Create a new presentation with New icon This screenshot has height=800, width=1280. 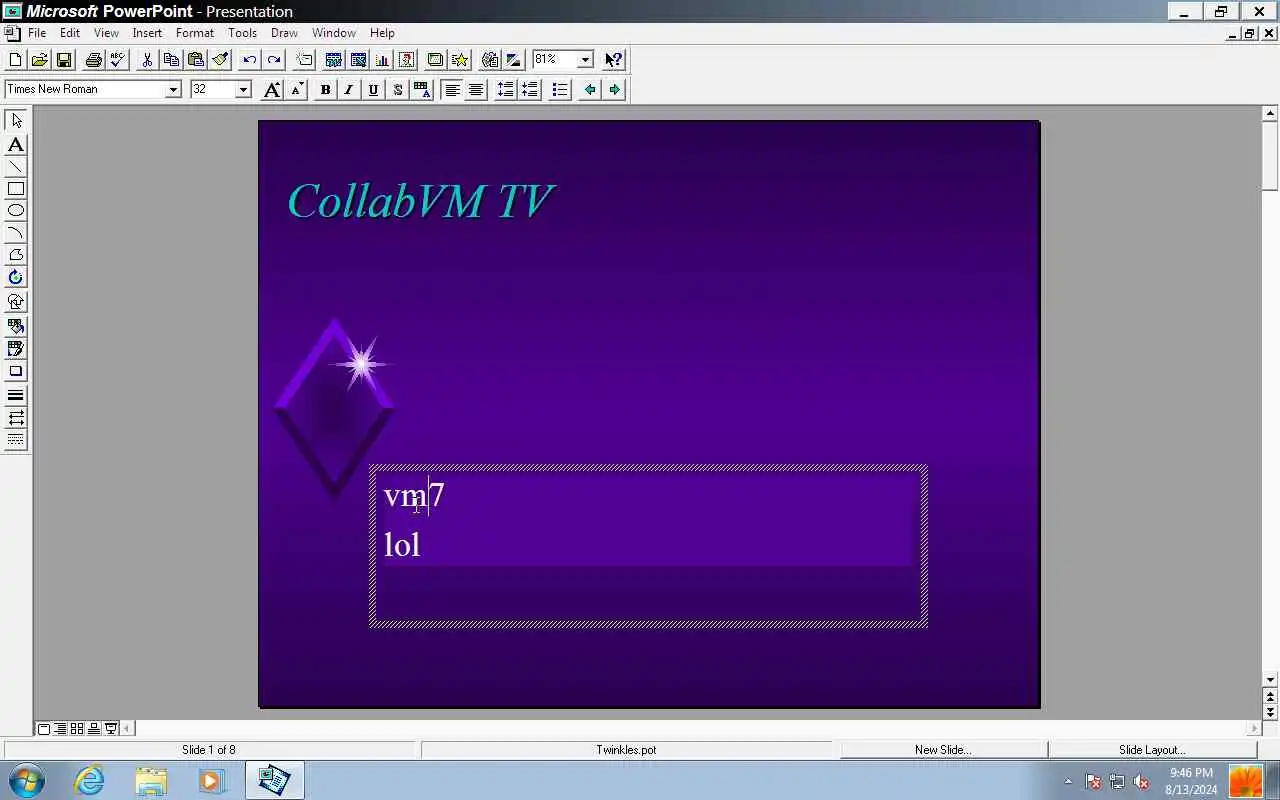(15, 60)
